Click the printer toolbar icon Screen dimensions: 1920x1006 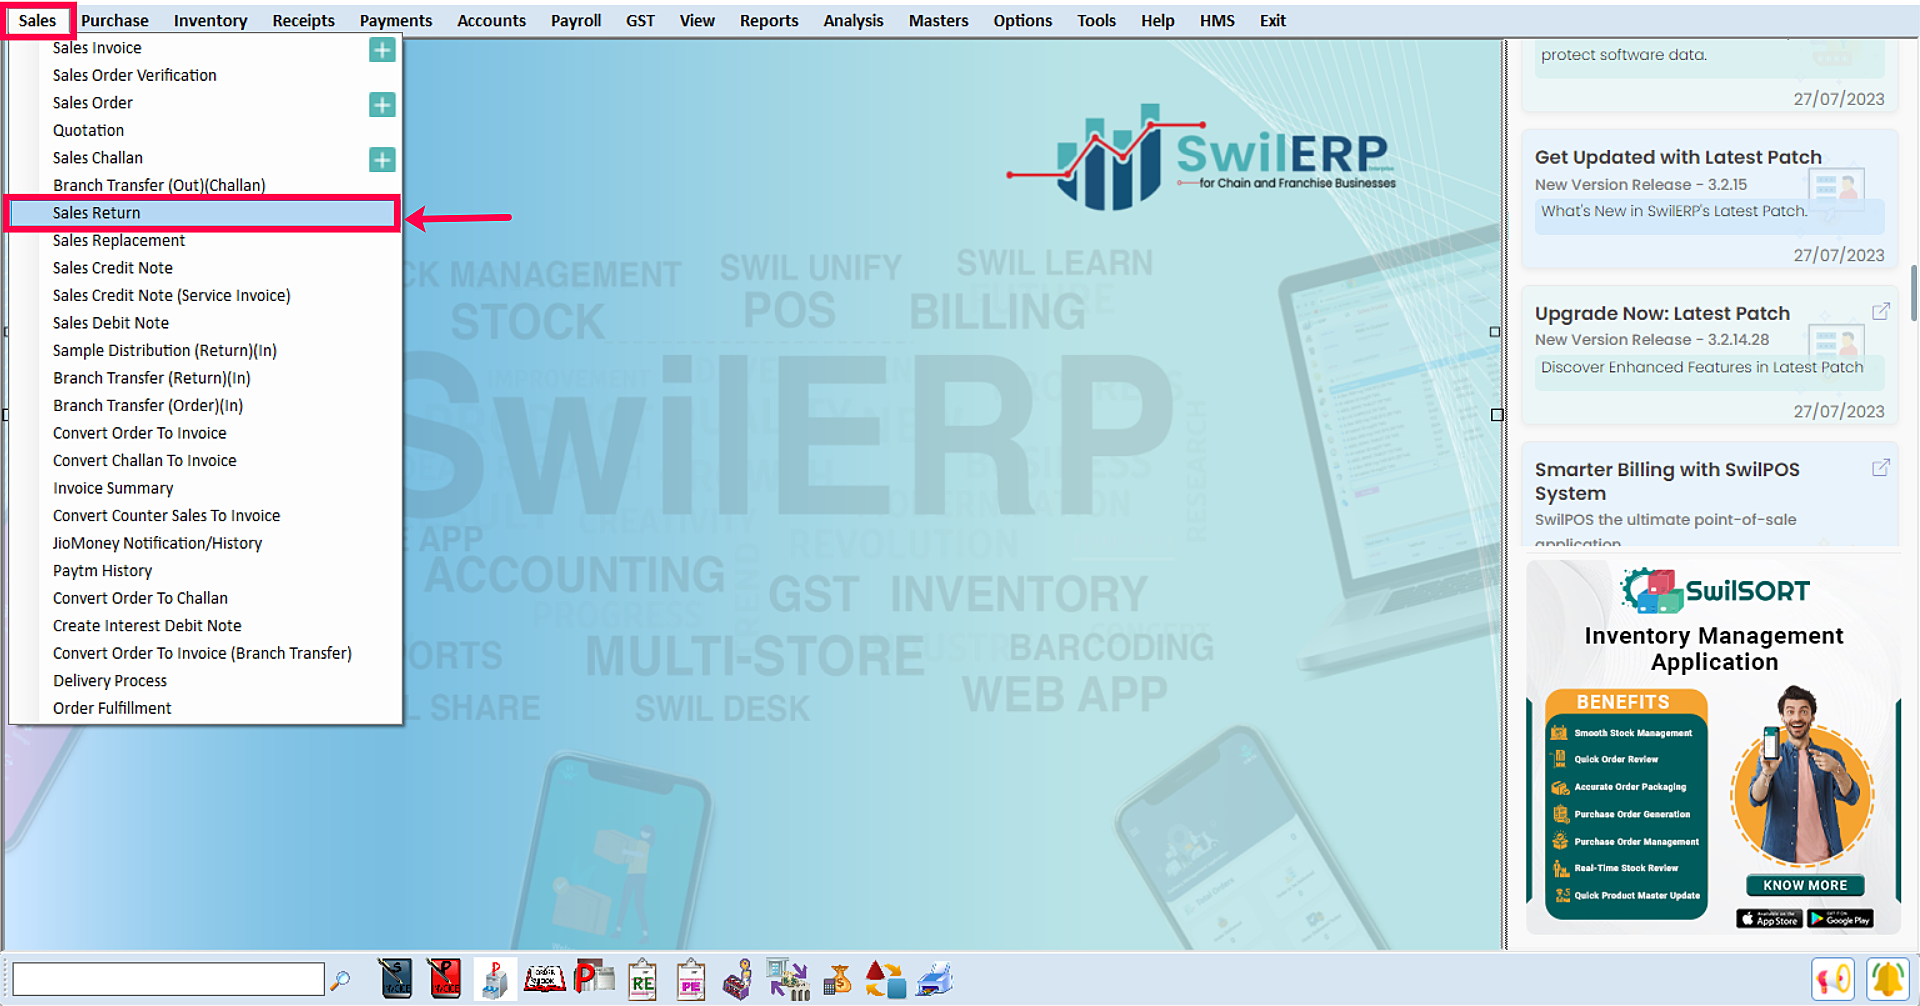935,979
